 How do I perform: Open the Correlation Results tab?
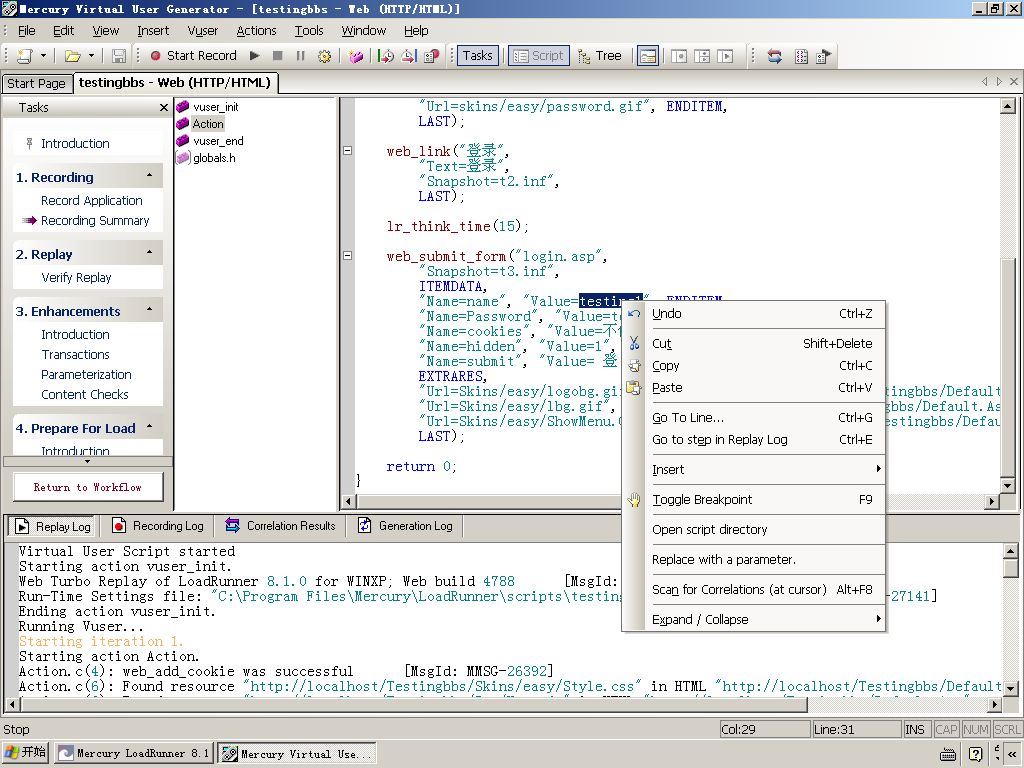[281, 526]
